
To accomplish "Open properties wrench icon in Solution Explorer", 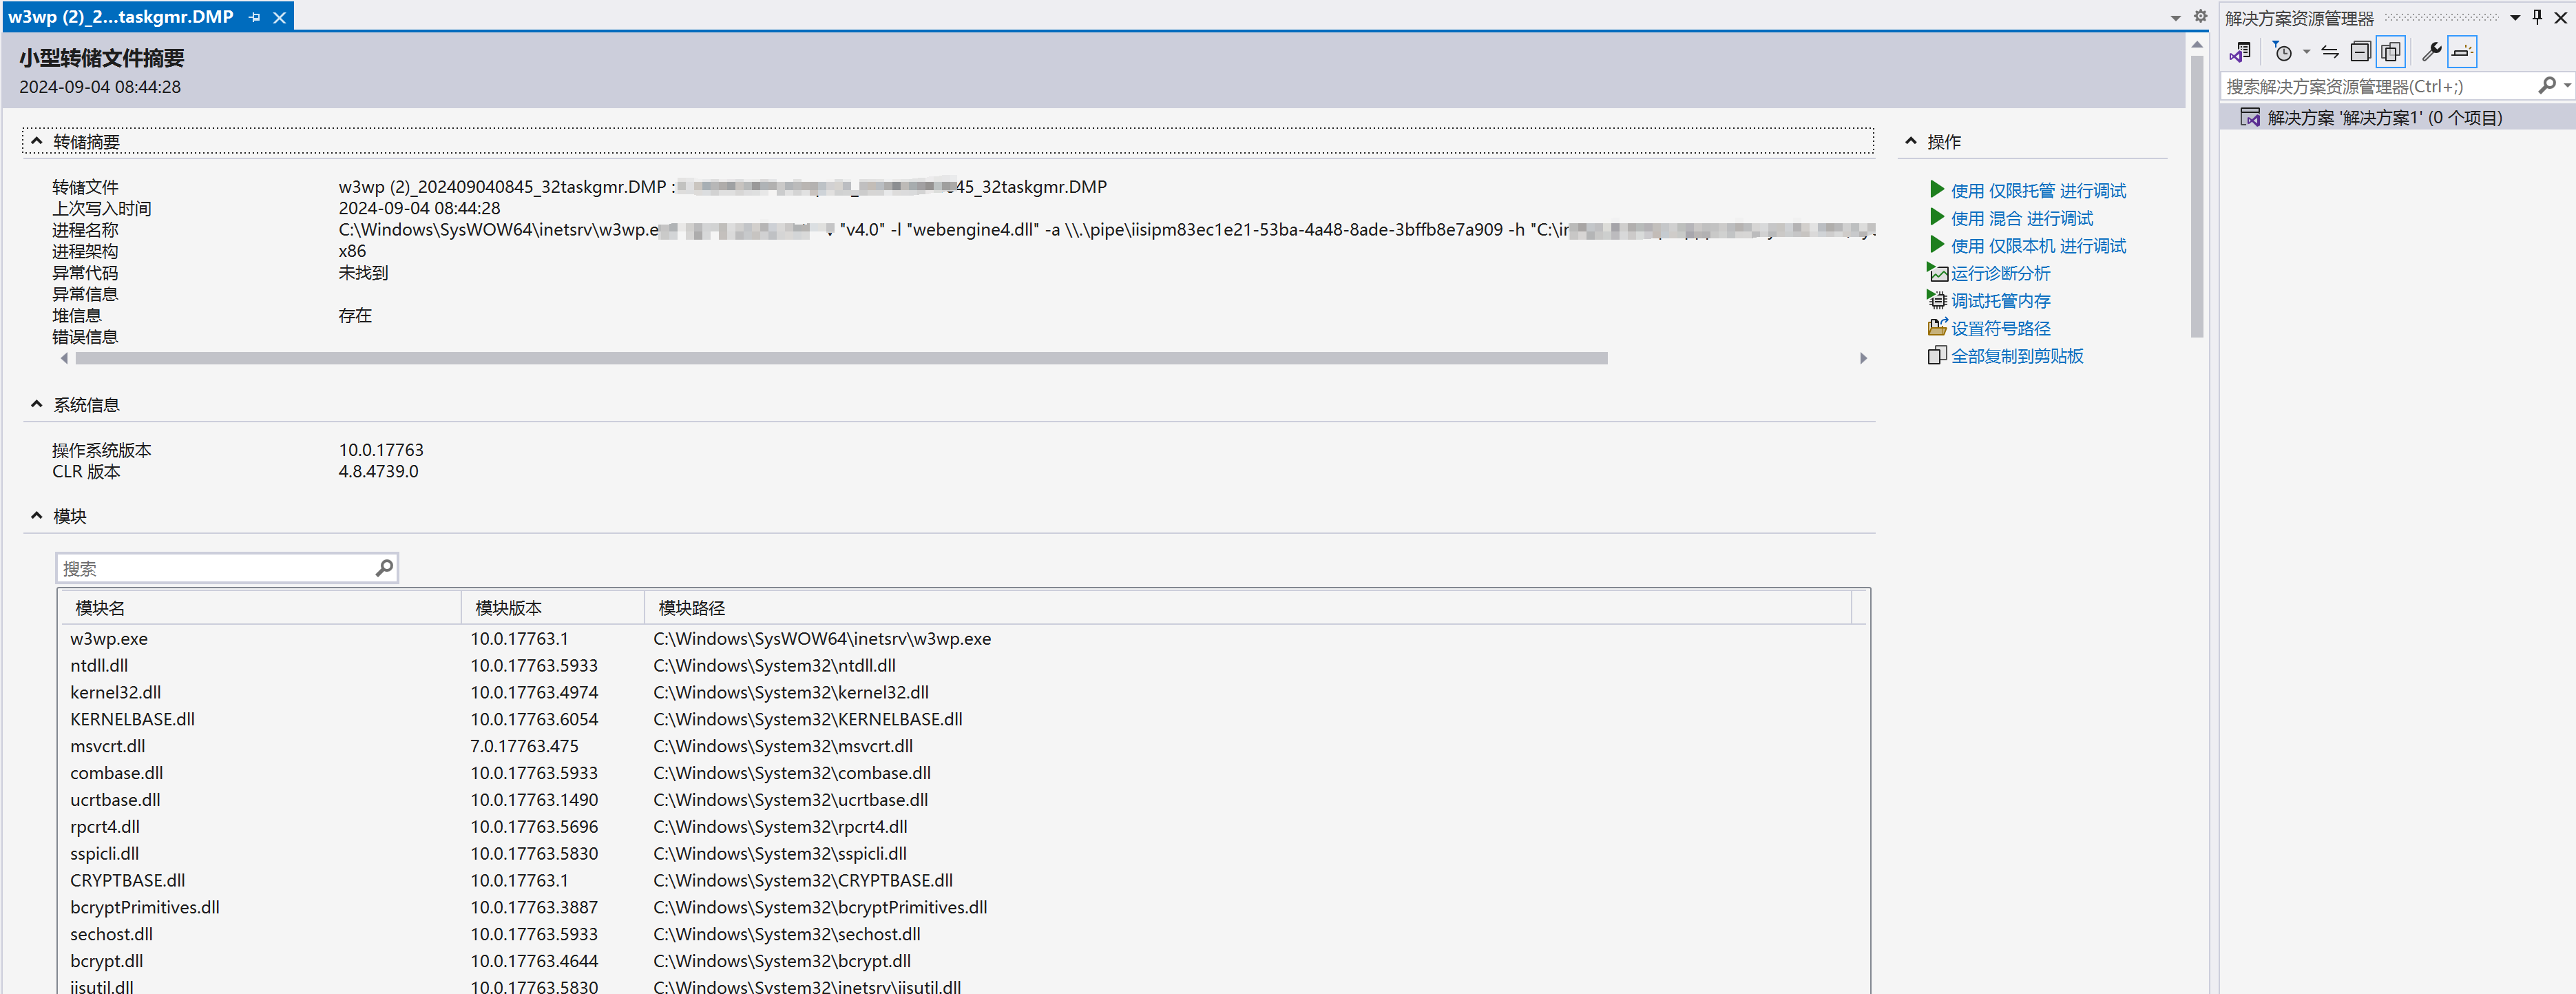I will 2432,52.
